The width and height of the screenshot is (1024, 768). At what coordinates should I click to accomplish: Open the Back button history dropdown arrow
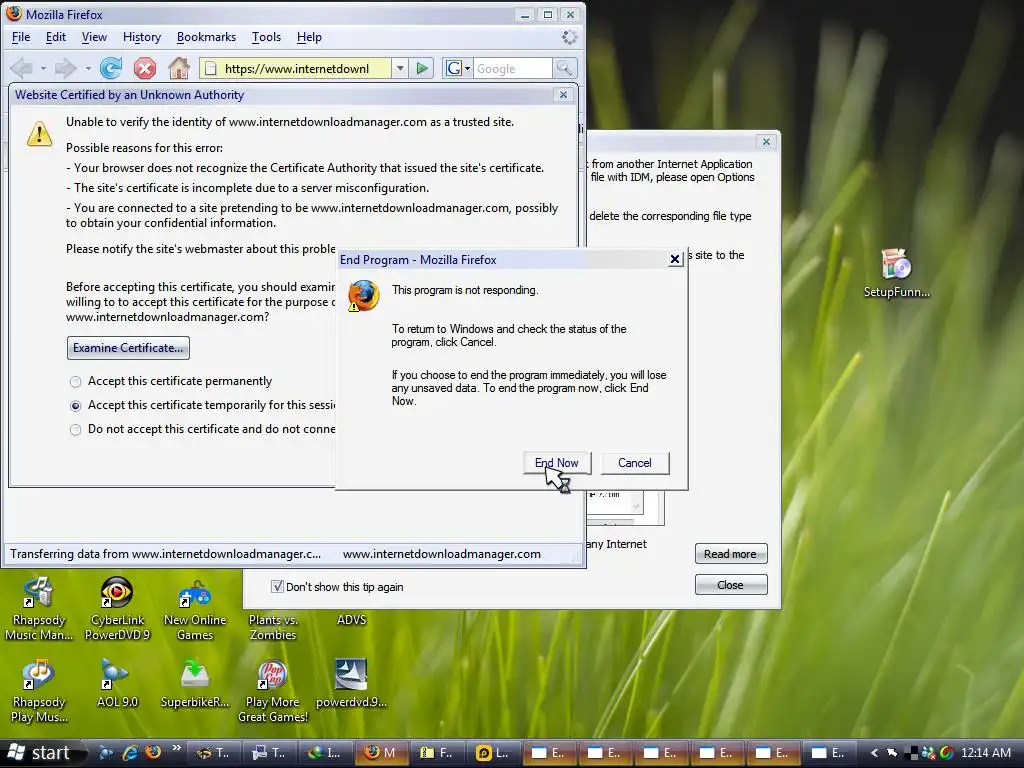(x=43, y=68)
